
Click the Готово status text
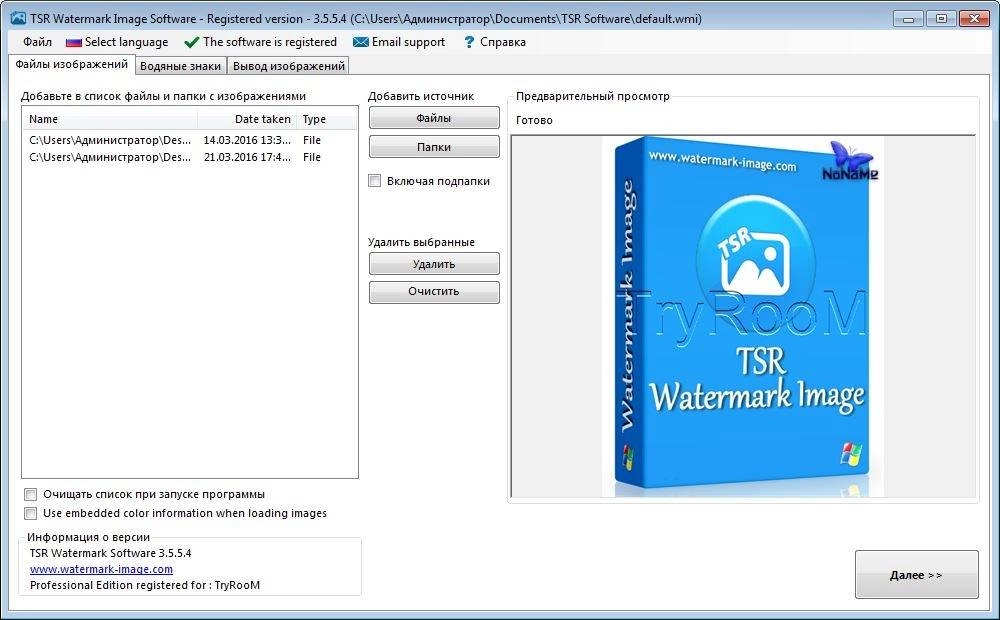534,120
